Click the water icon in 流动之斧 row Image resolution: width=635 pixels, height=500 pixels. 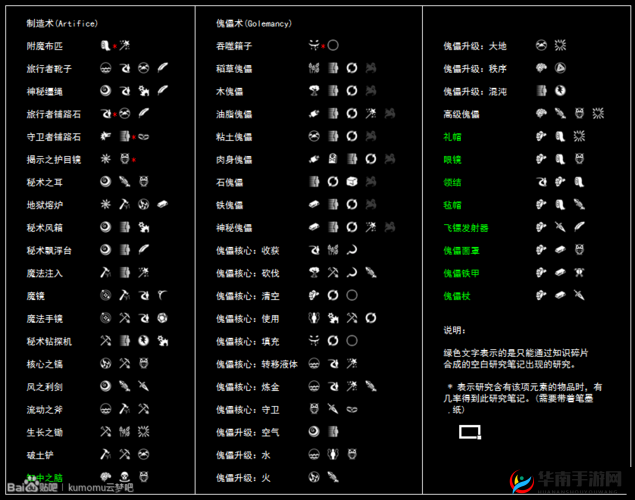(105, 409)
